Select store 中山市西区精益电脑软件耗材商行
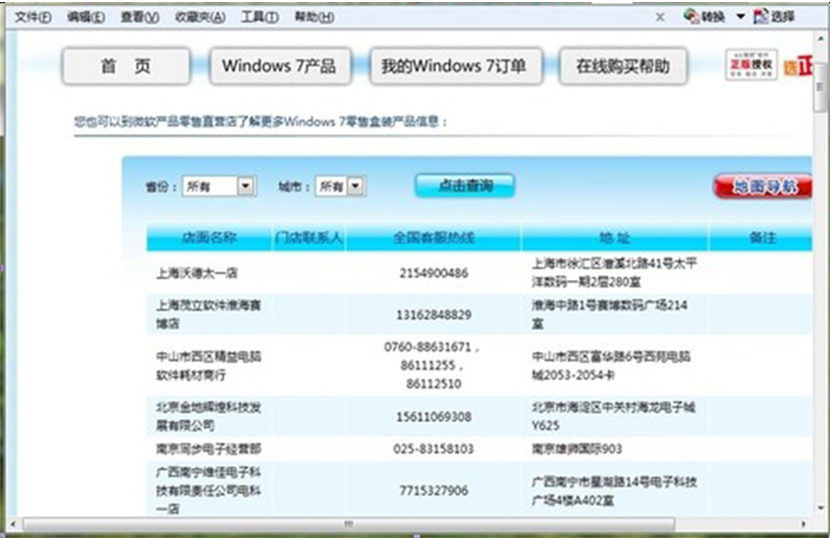The image size is (832, 538). point(209,366)
